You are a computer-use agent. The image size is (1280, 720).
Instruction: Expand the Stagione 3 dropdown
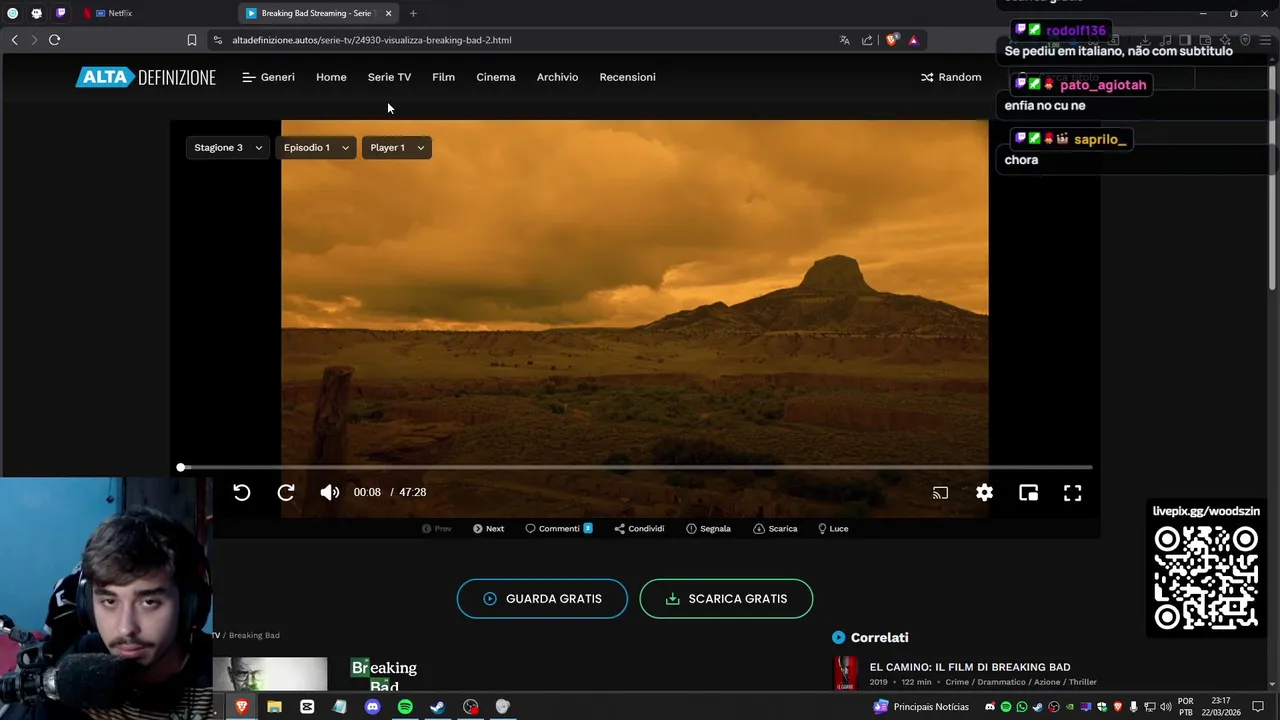[228, 147]
